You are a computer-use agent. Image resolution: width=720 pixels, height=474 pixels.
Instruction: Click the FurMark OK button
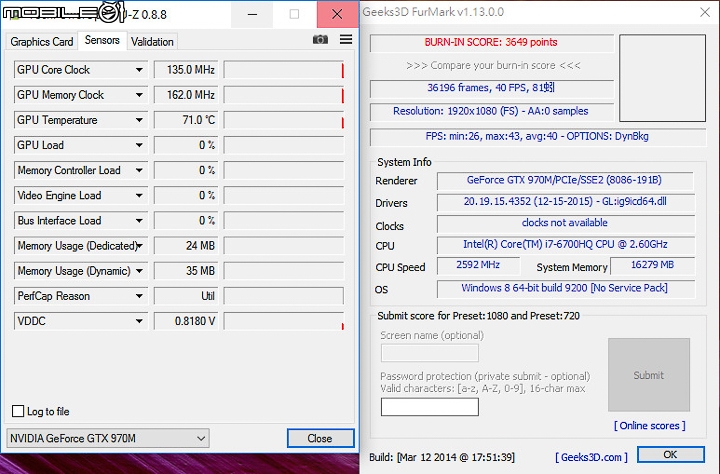coord(670,455)
